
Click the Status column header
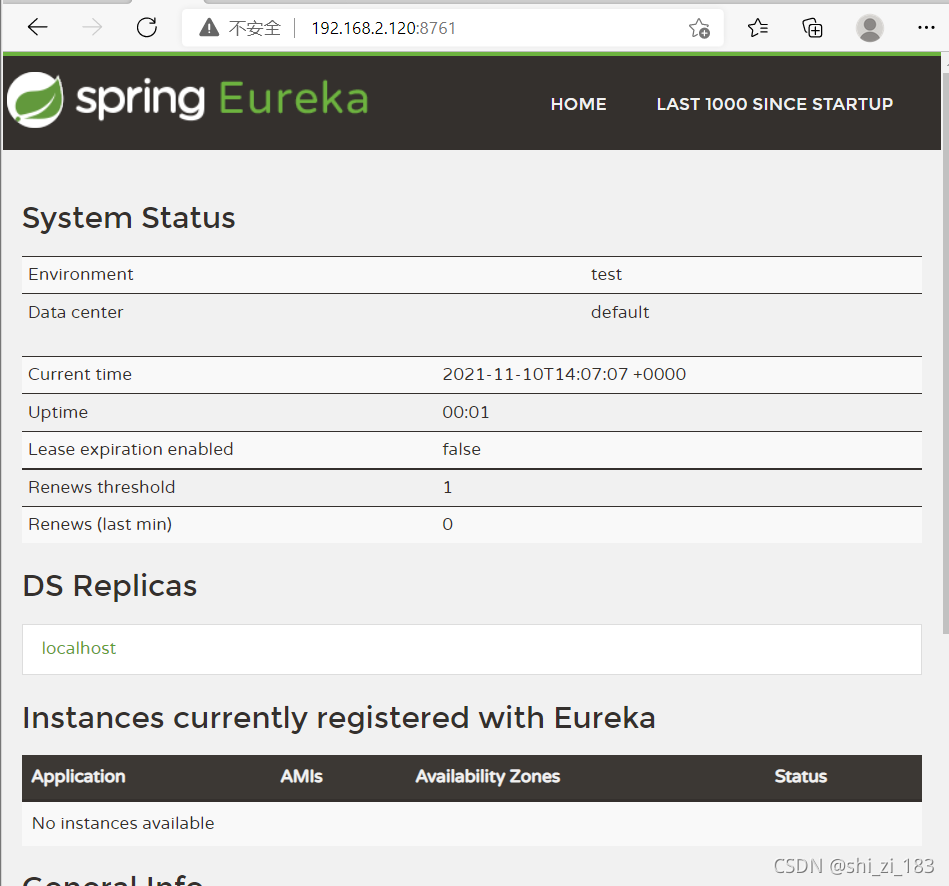click(801, 776)
